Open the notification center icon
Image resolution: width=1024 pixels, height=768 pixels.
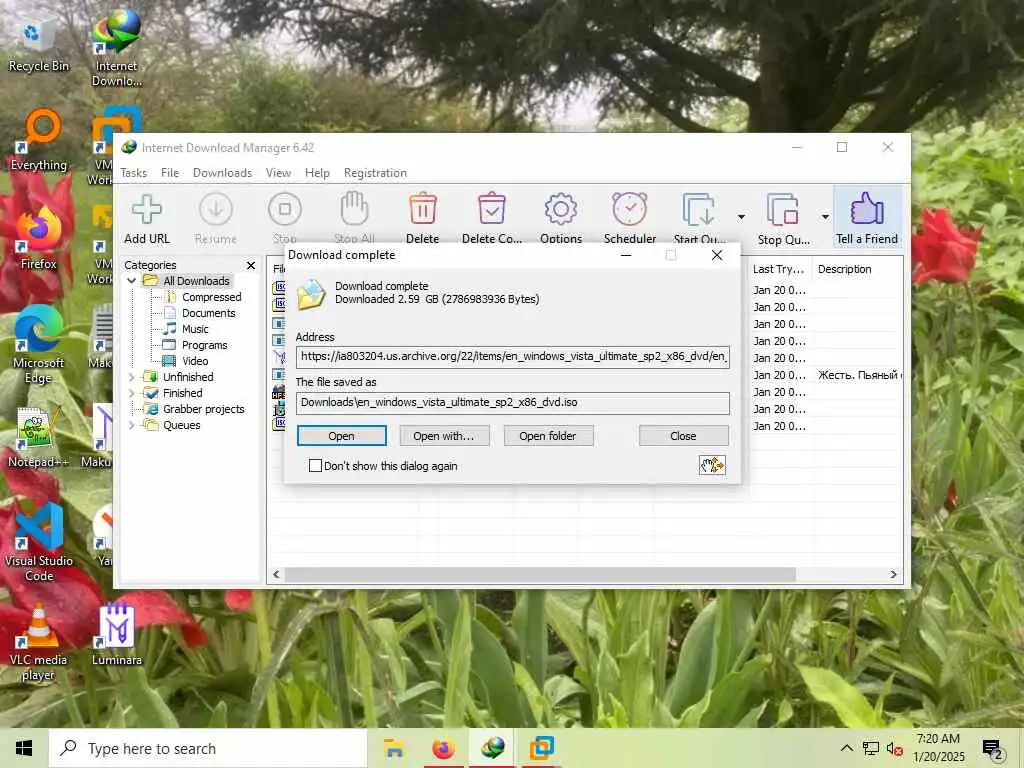[x=993, y=748]
